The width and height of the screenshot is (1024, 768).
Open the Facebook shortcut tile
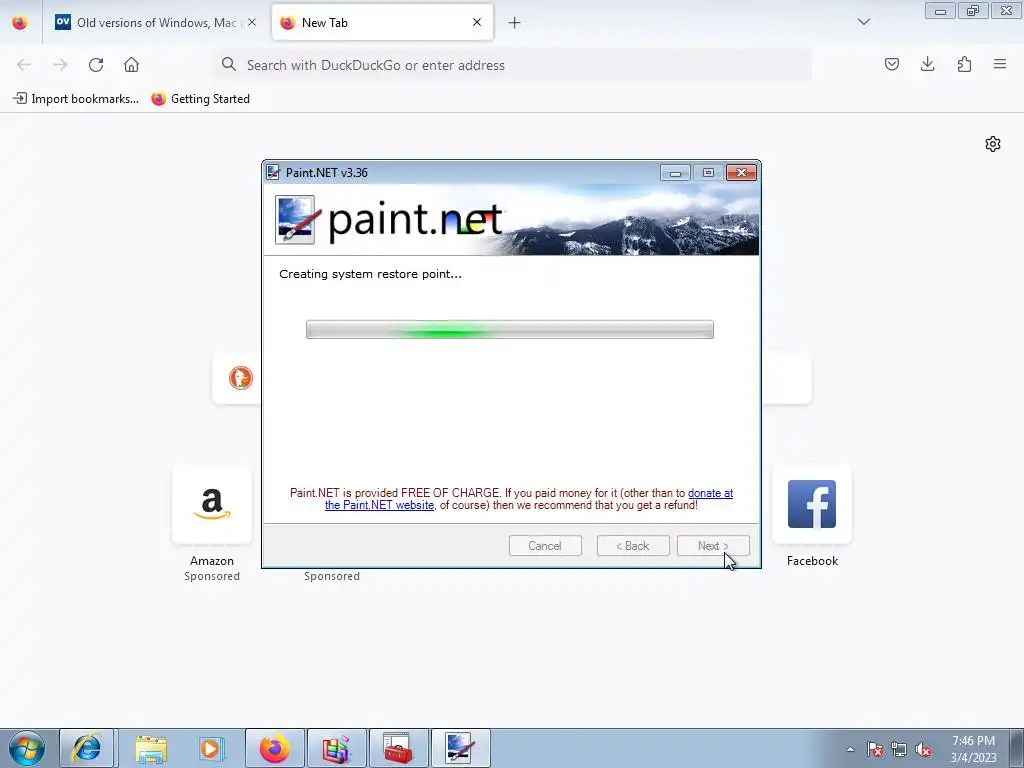[812, 504]
